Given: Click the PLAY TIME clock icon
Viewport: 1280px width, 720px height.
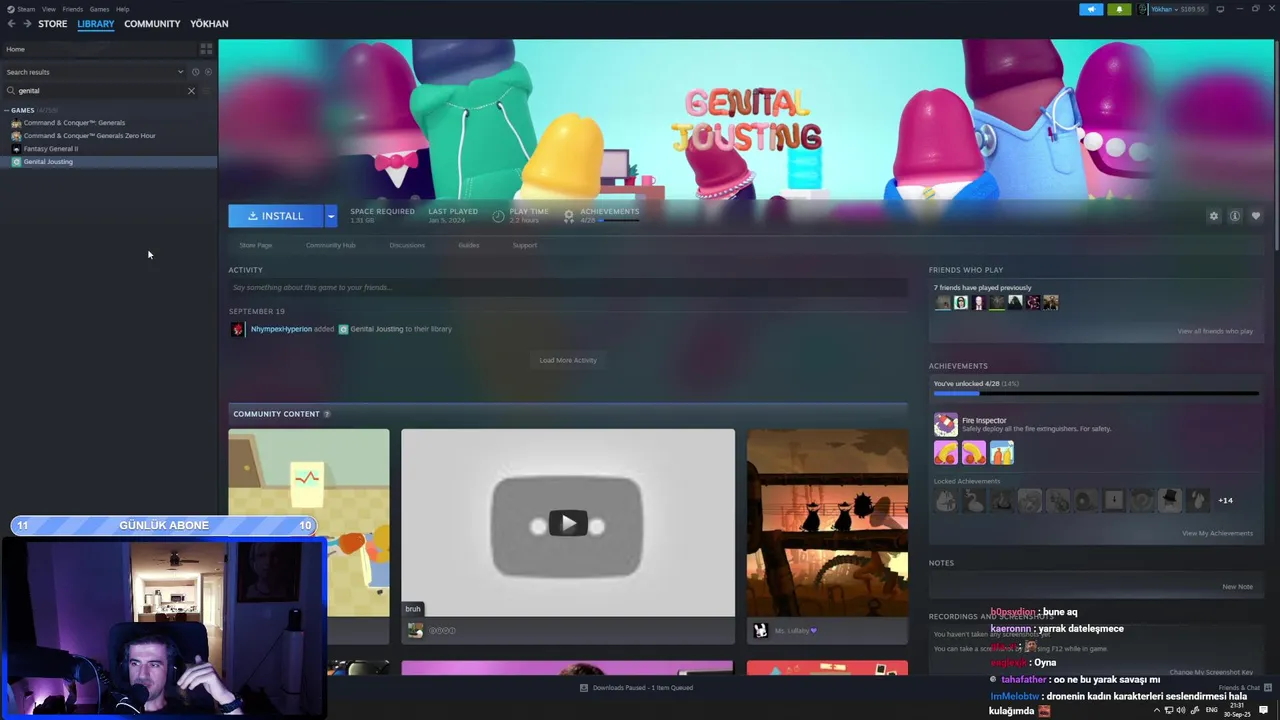Looking at the screenshot, I should (x=498, y=215).
